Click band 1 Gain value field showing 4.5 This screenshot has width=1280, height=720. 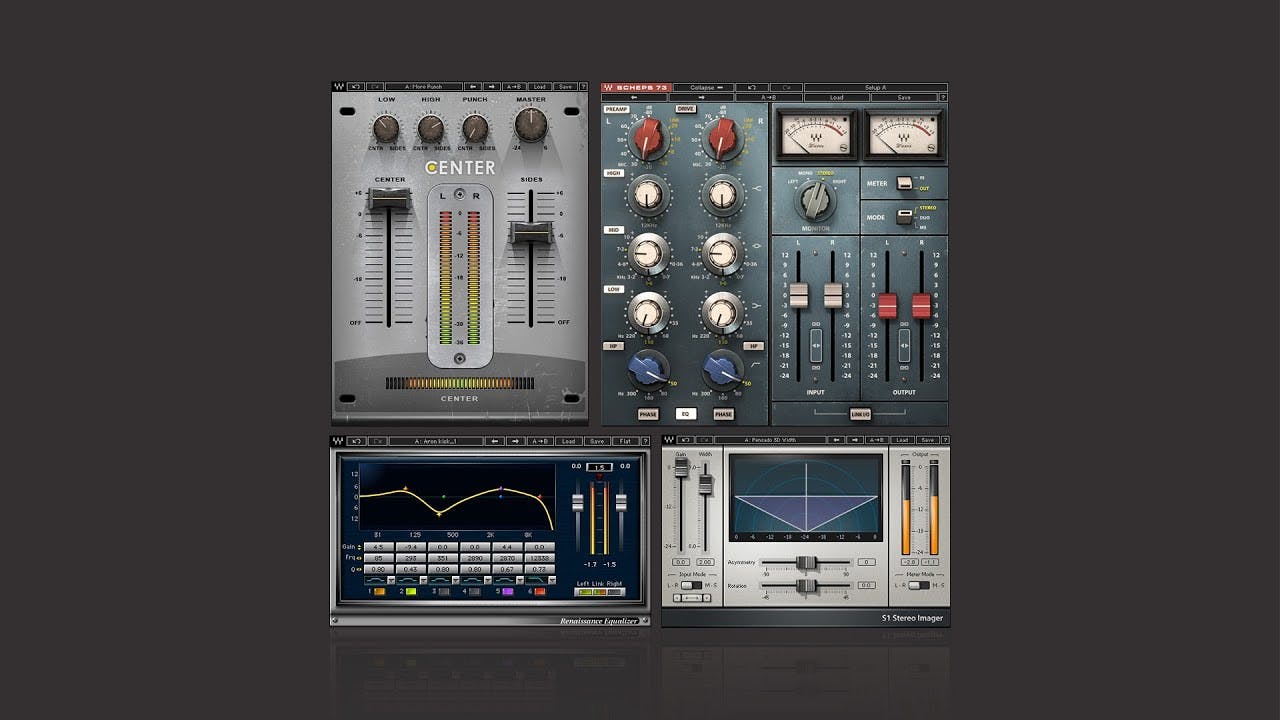click(377, 548)
